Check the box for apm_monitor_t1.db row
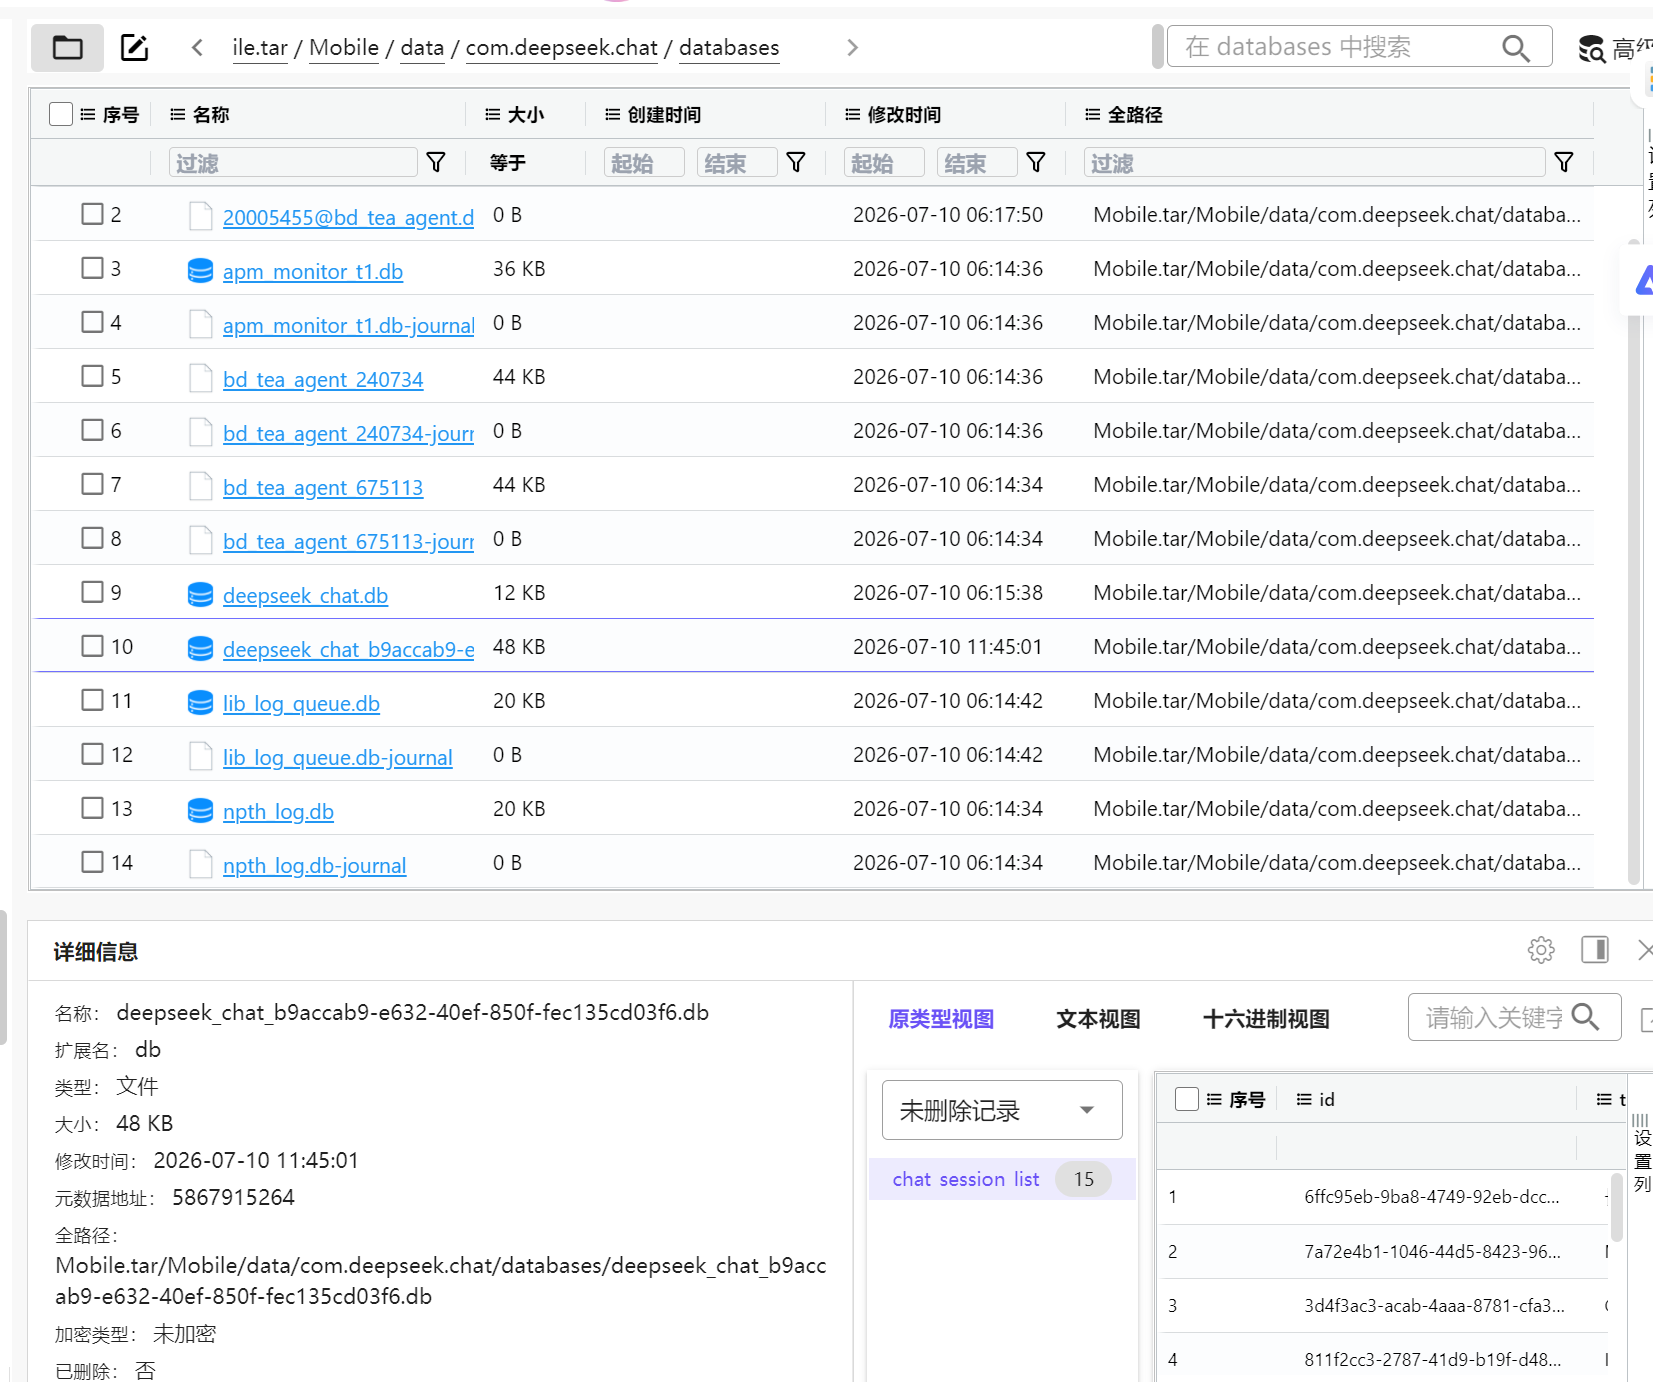The height and width of the screenshot is (1382, 1653). point(92,268)
